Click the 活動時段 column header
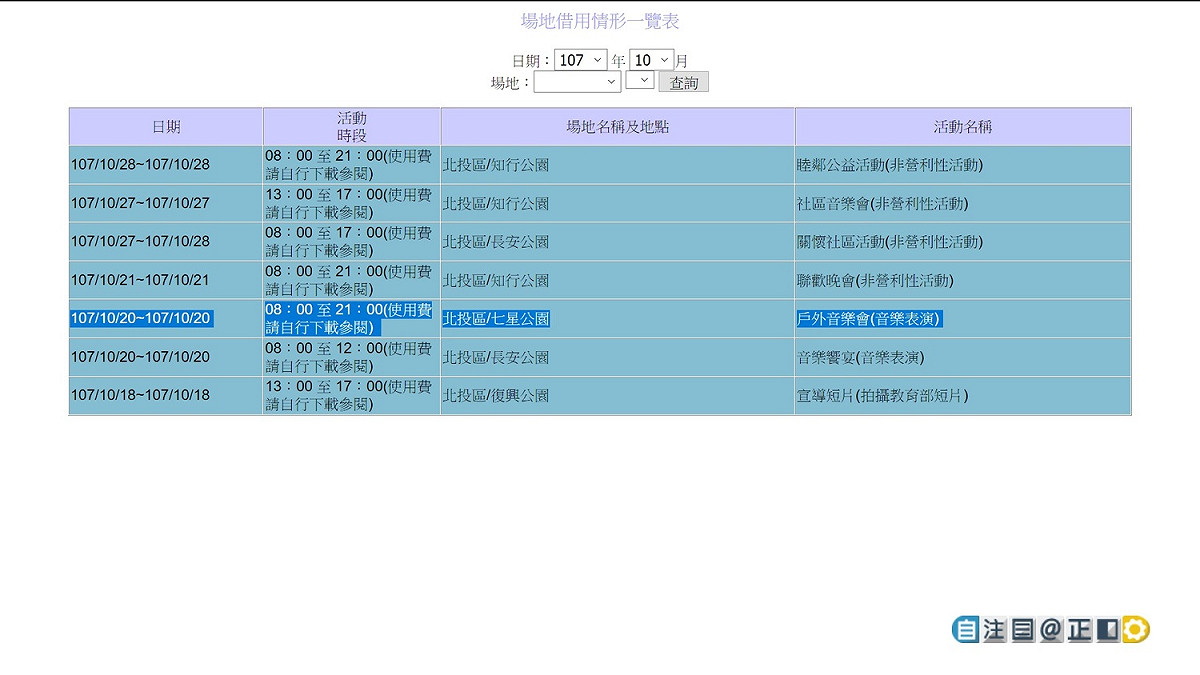The width and height of the screenshot is (1200, 675). 352,127
